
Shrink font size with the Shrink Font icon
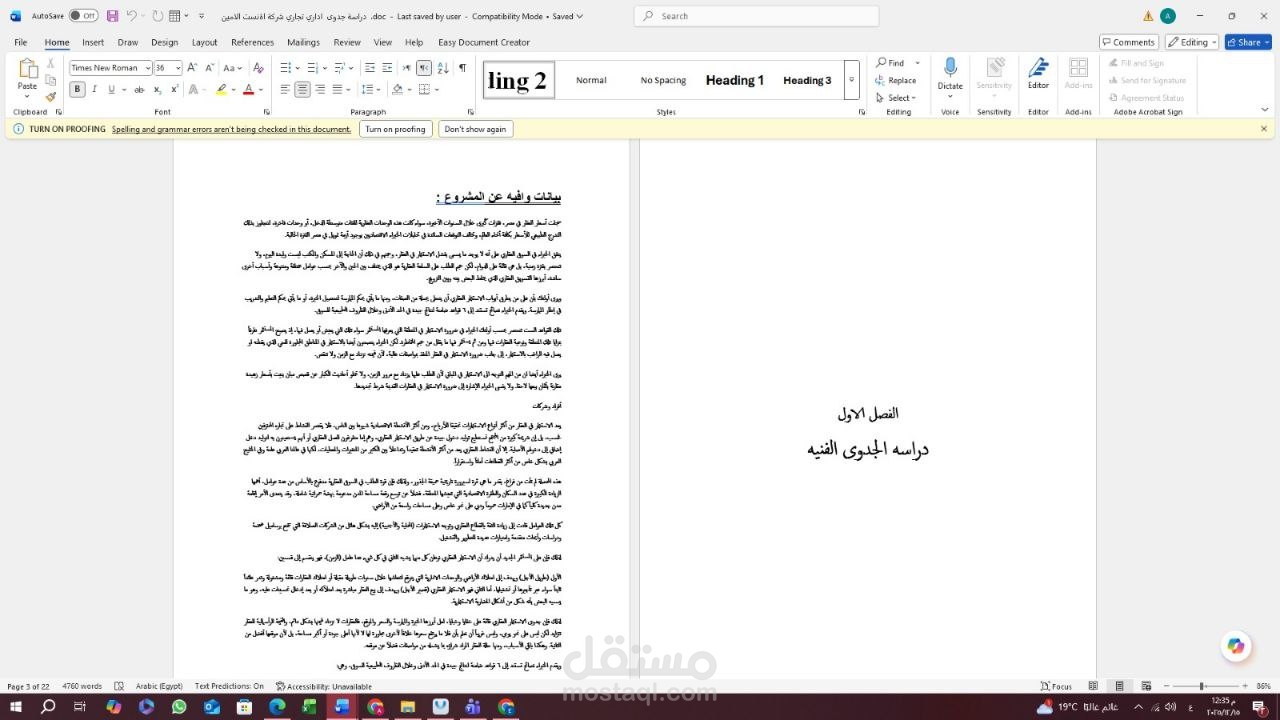[211, 68]
